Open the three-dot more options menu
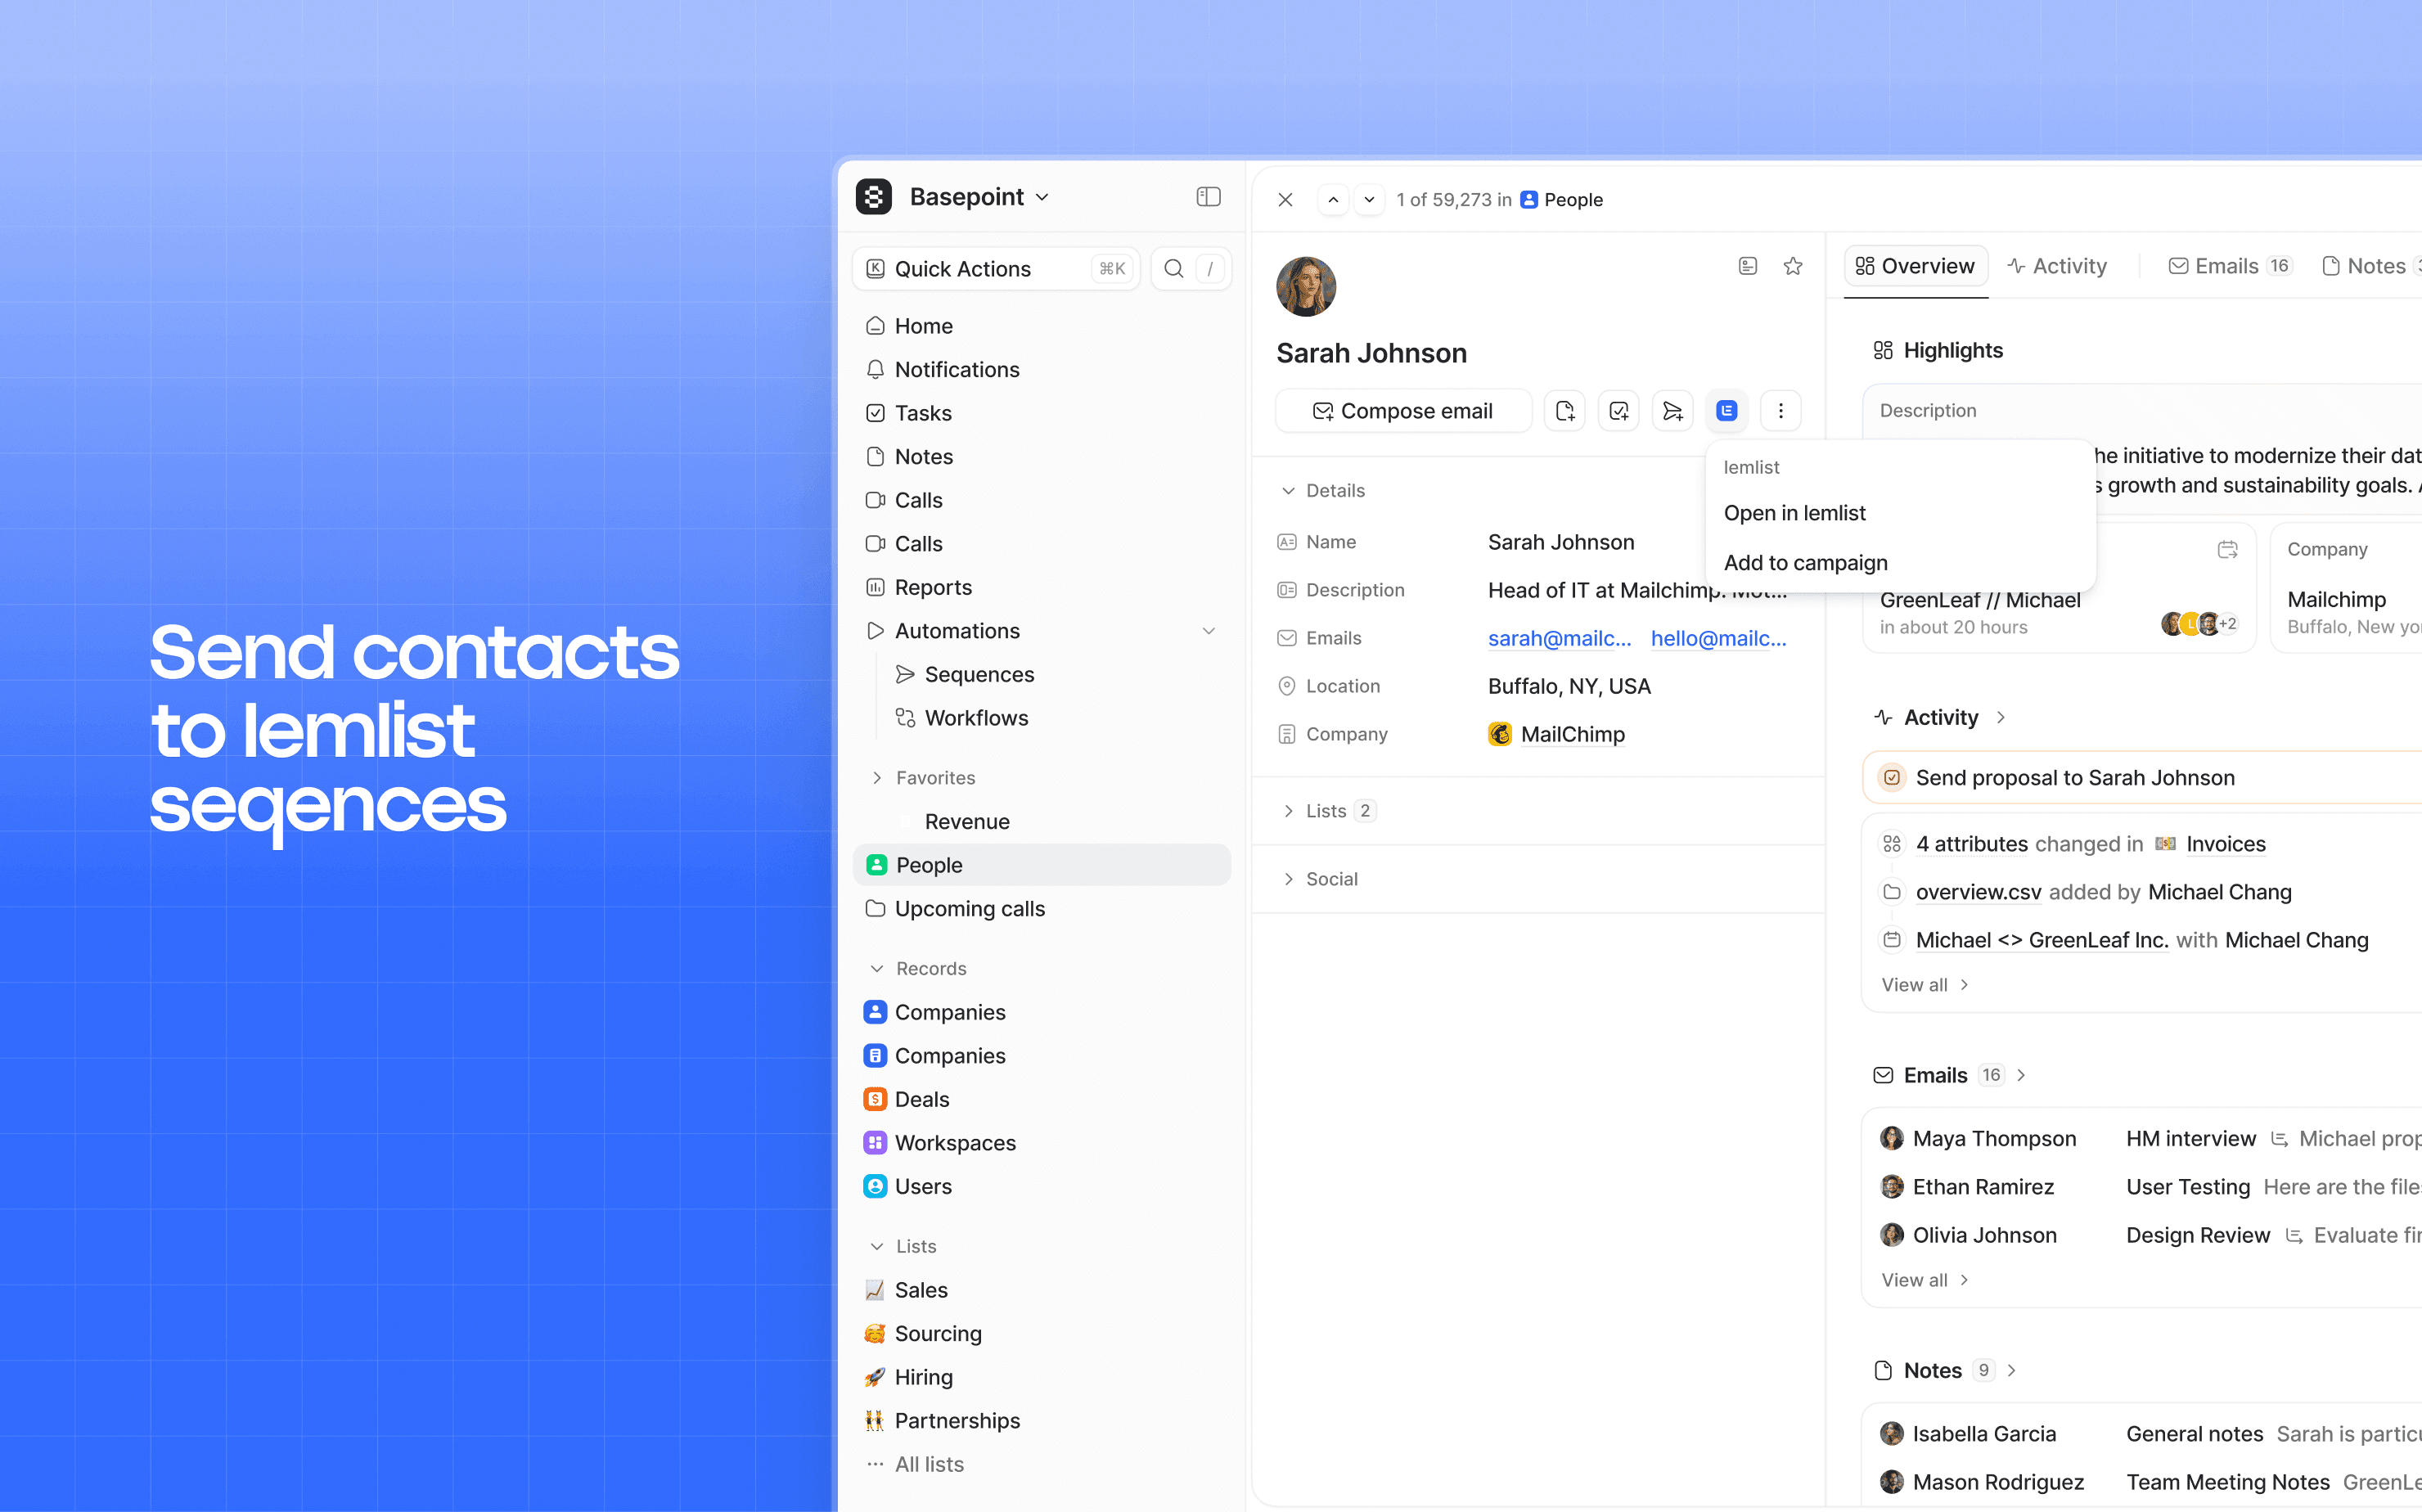 click(x=1781, y=411)
